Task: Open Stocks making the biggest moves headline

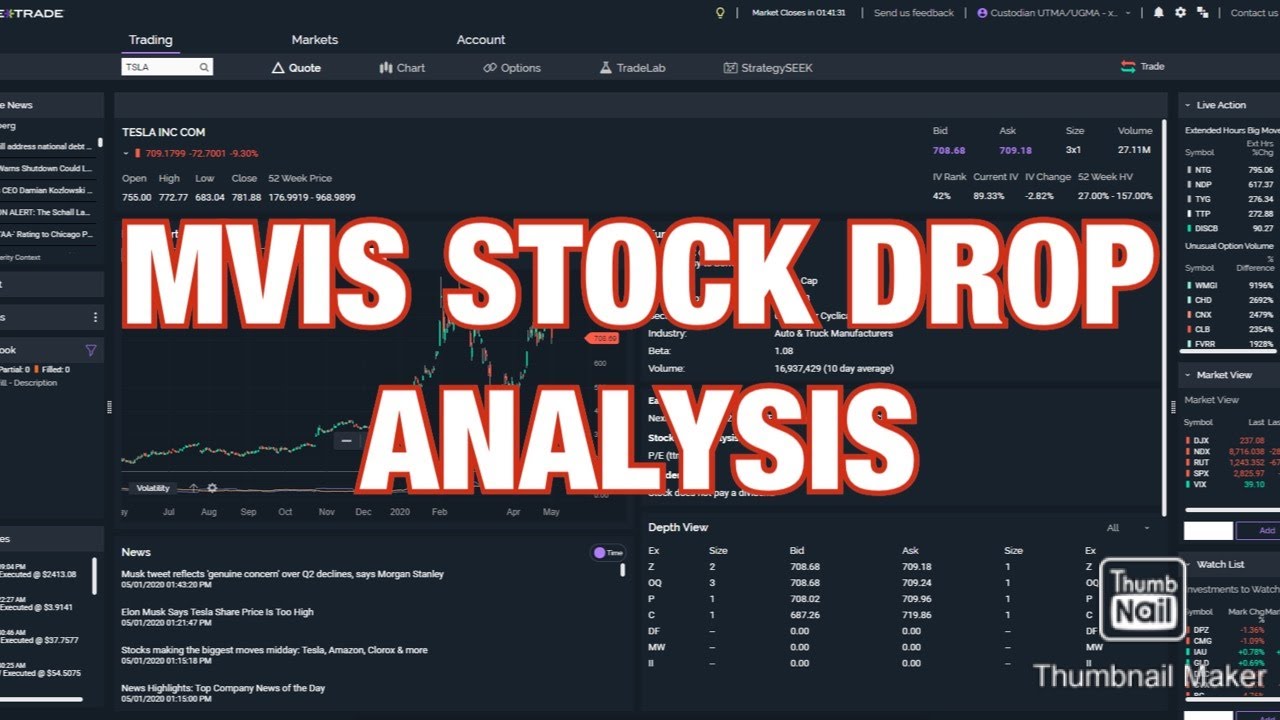Action: coord(274,650)
